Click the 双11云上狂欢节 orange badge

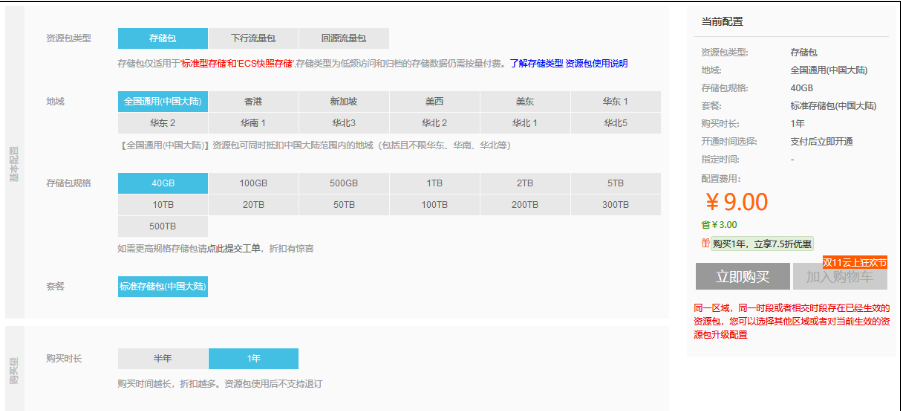click(x=854, y=262)
